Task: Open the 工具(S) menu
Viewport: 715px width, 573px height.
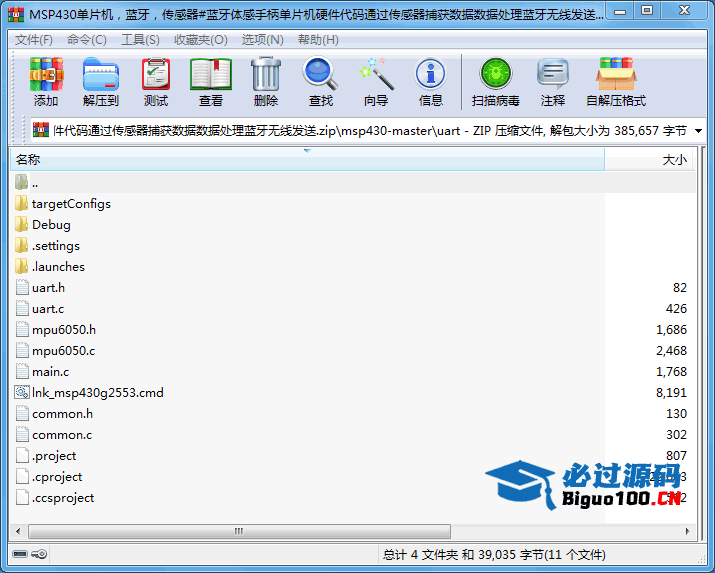Action: (x=140, y=40)
